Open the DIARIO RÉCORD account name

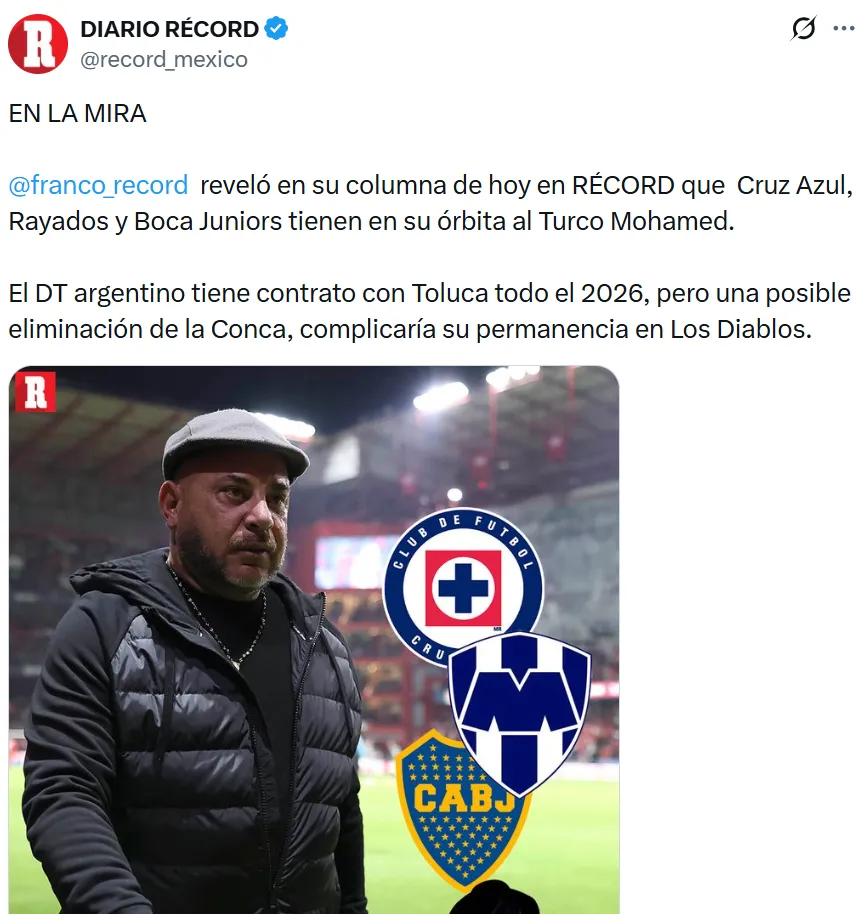tap(169, 29)
